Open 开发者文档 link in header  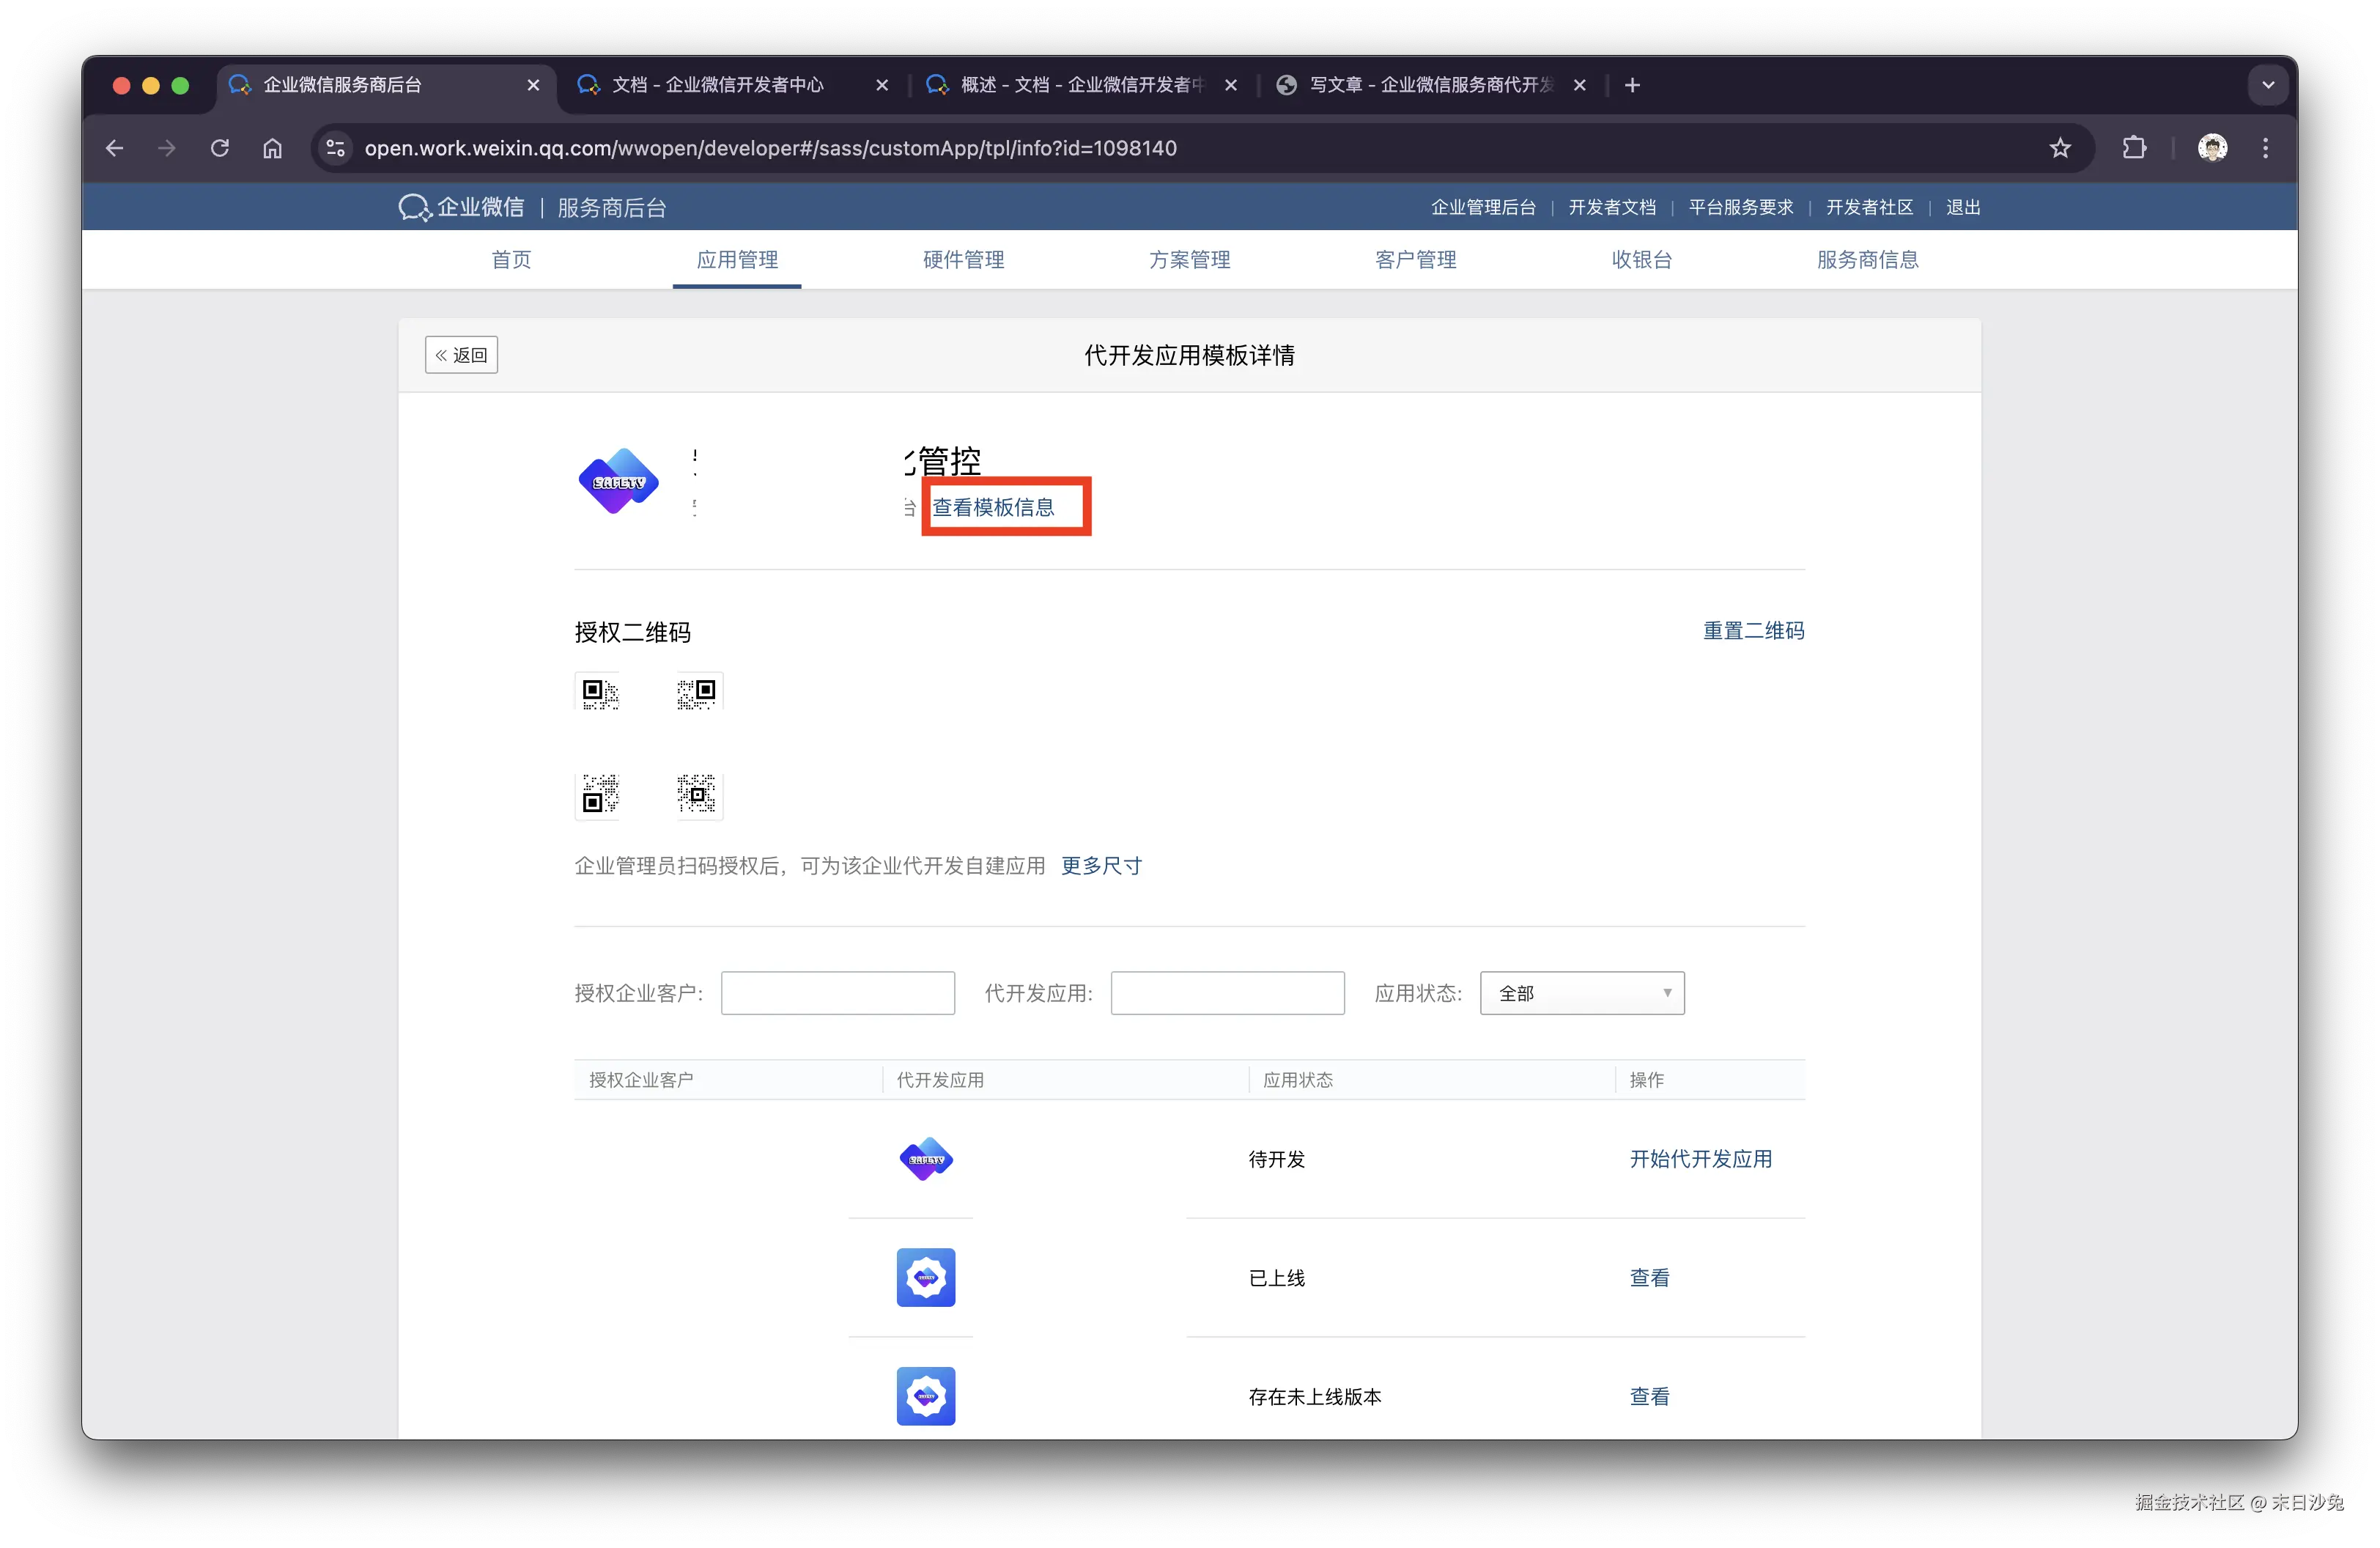[1612, 207]
